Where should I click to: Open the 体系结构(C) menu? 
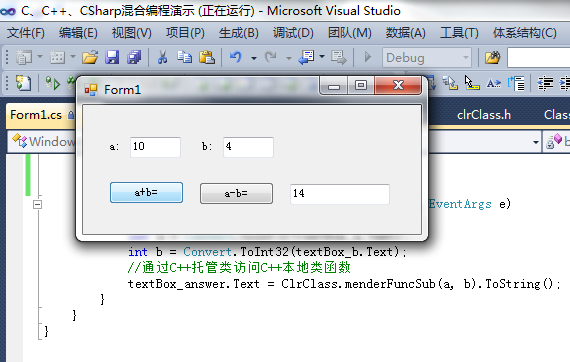[525, 33]
